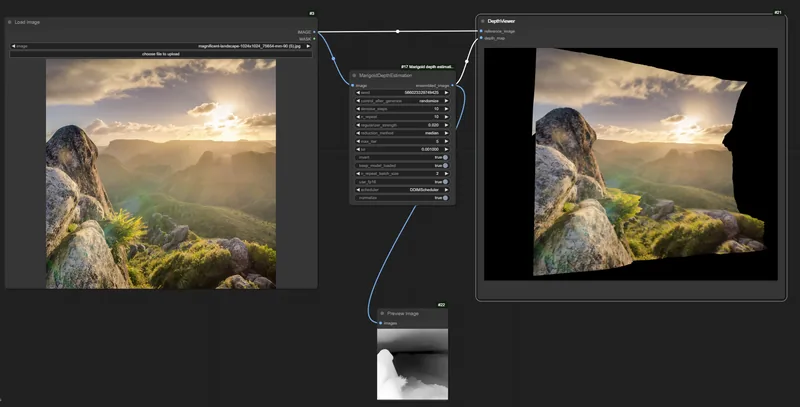Click the depth map preview thumbnail
The width and height of the screenshot is (800, 407).
pyautogui.click(x=412, y=364)
